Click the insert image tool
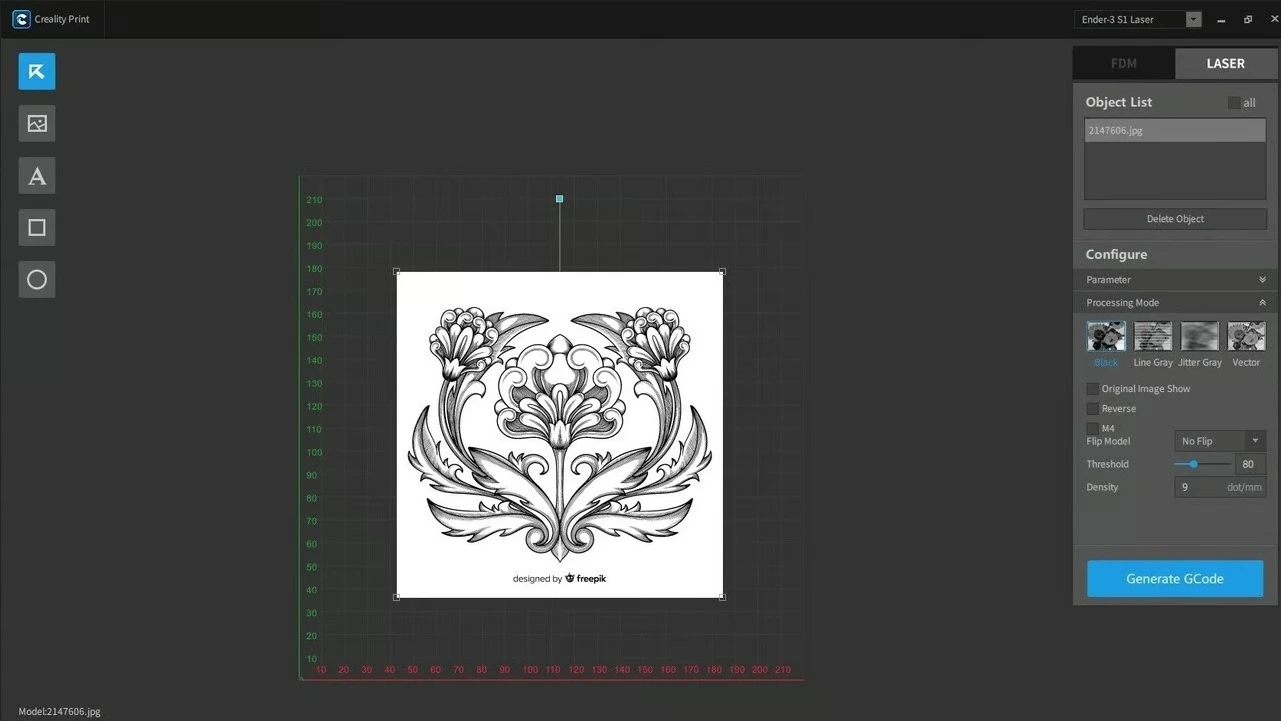 coord(37,124)
